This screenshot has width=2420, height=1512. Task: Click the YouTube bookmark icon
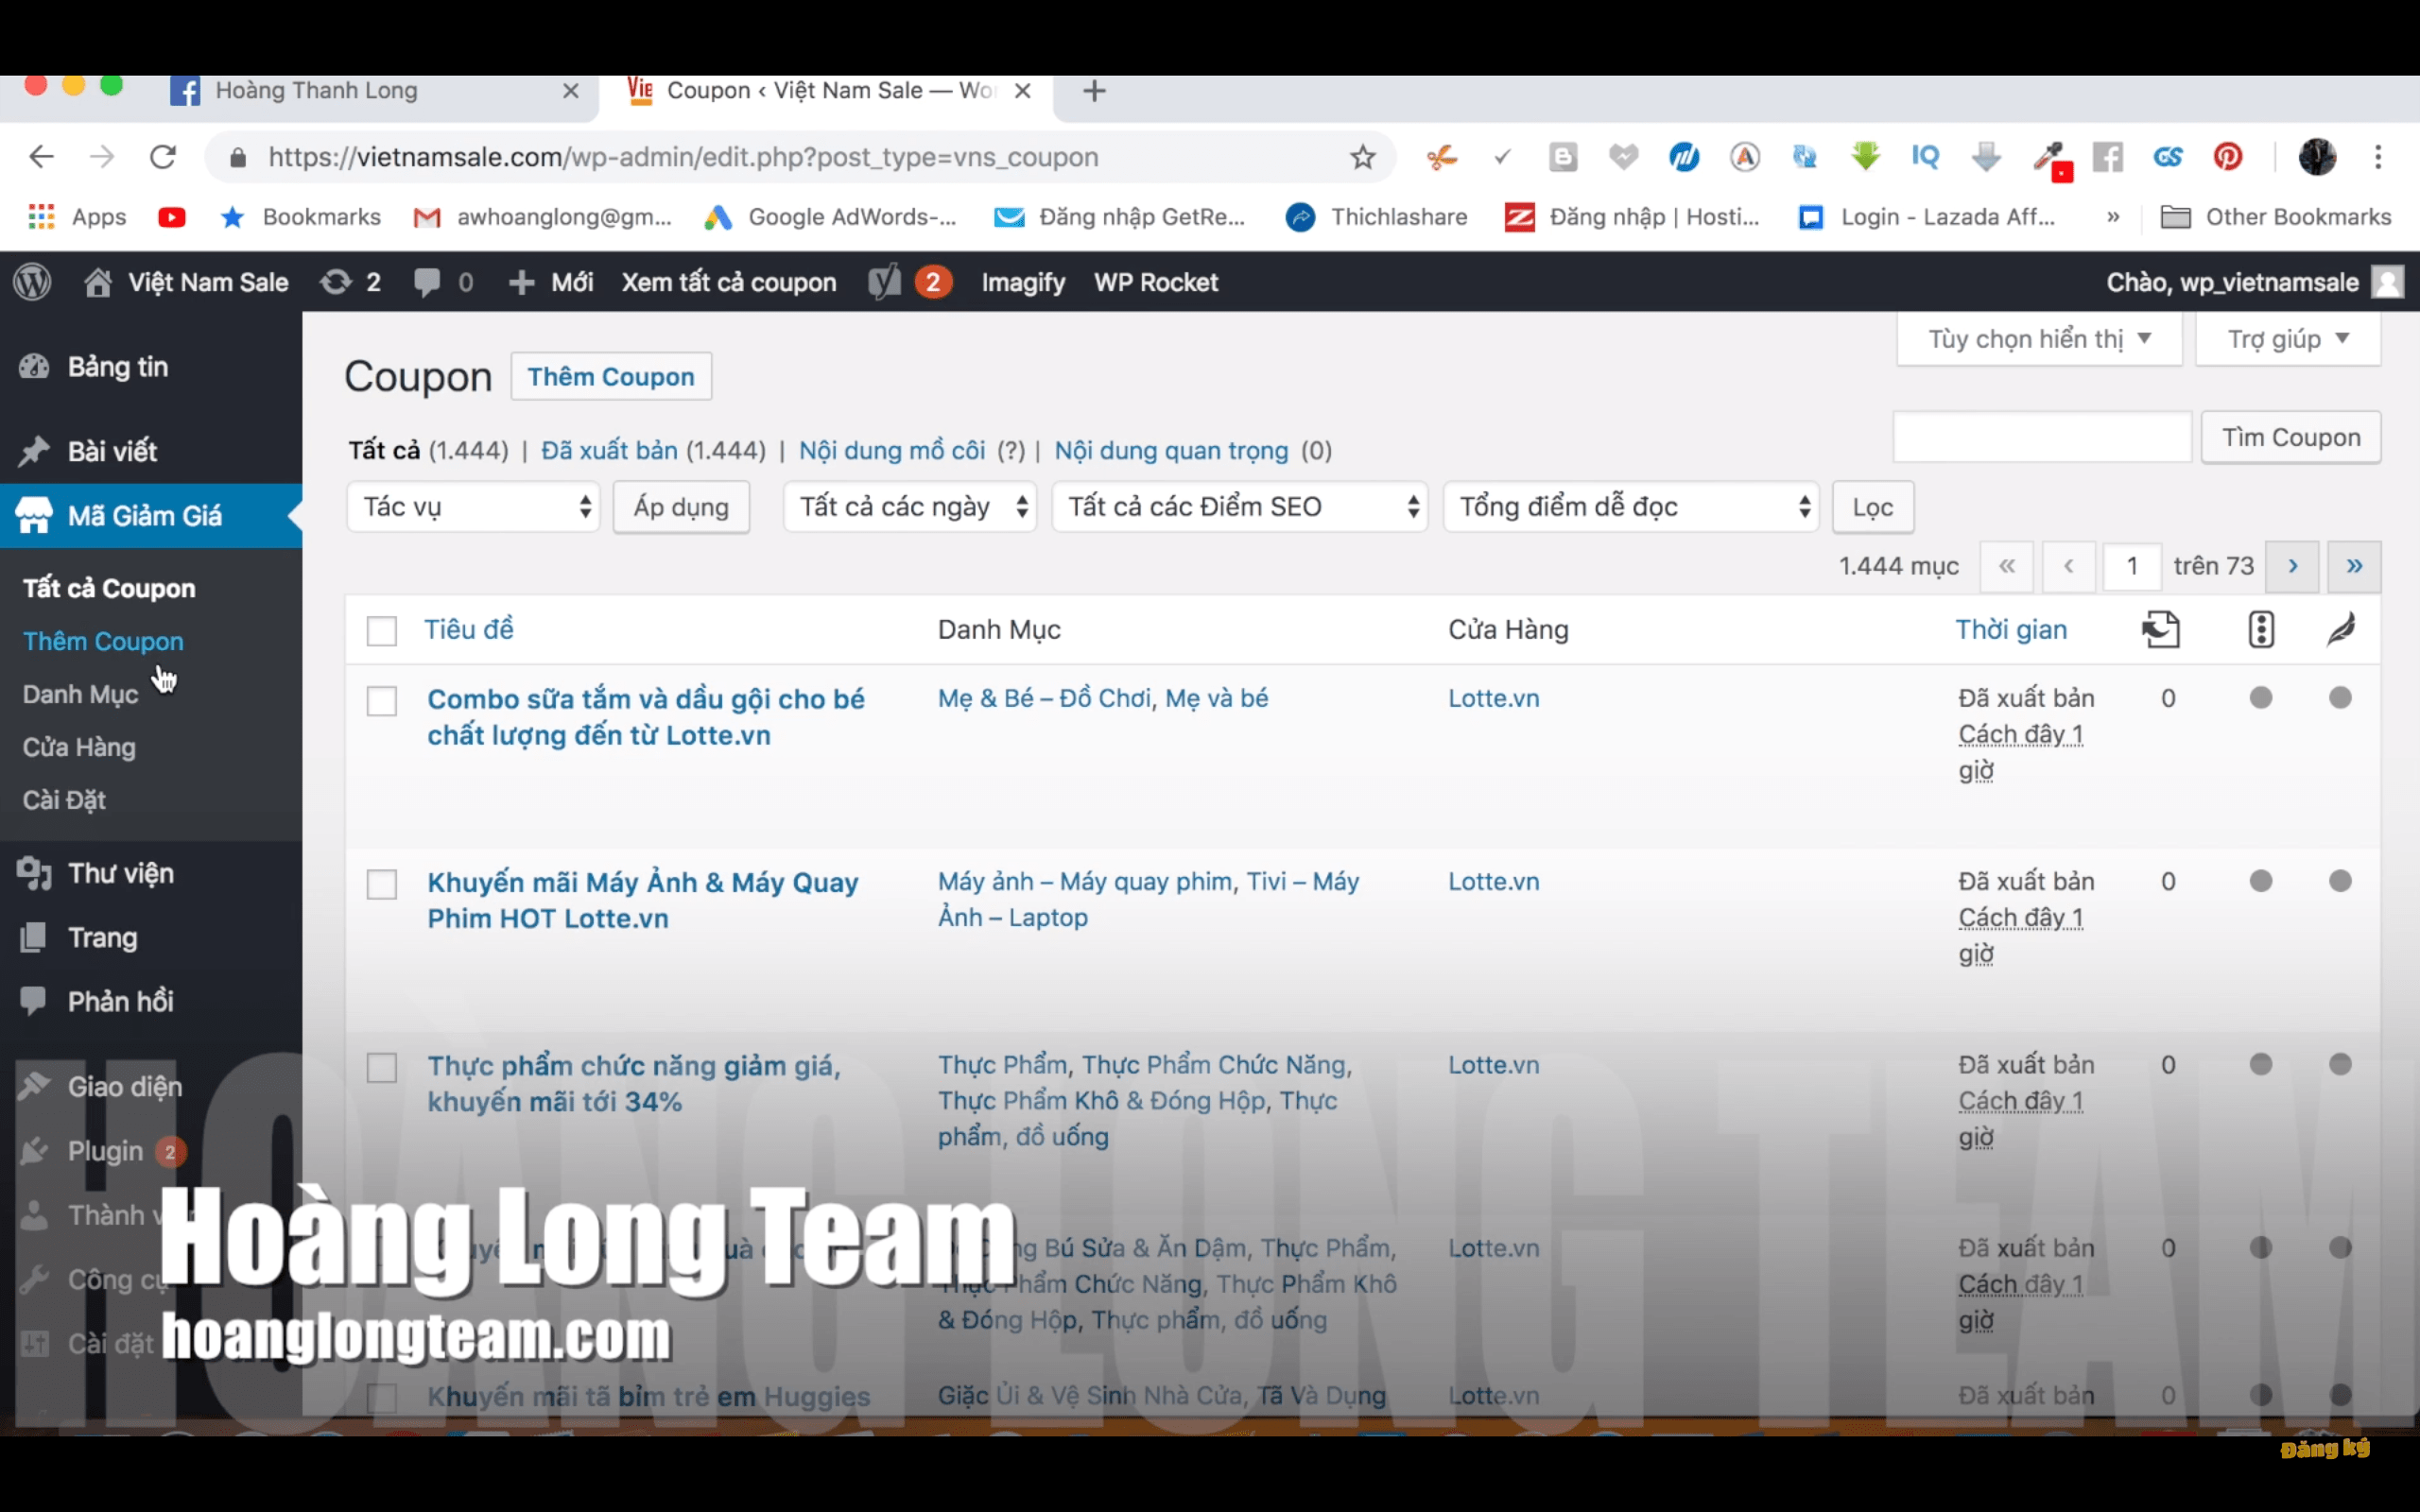click(x=171, y=217)
